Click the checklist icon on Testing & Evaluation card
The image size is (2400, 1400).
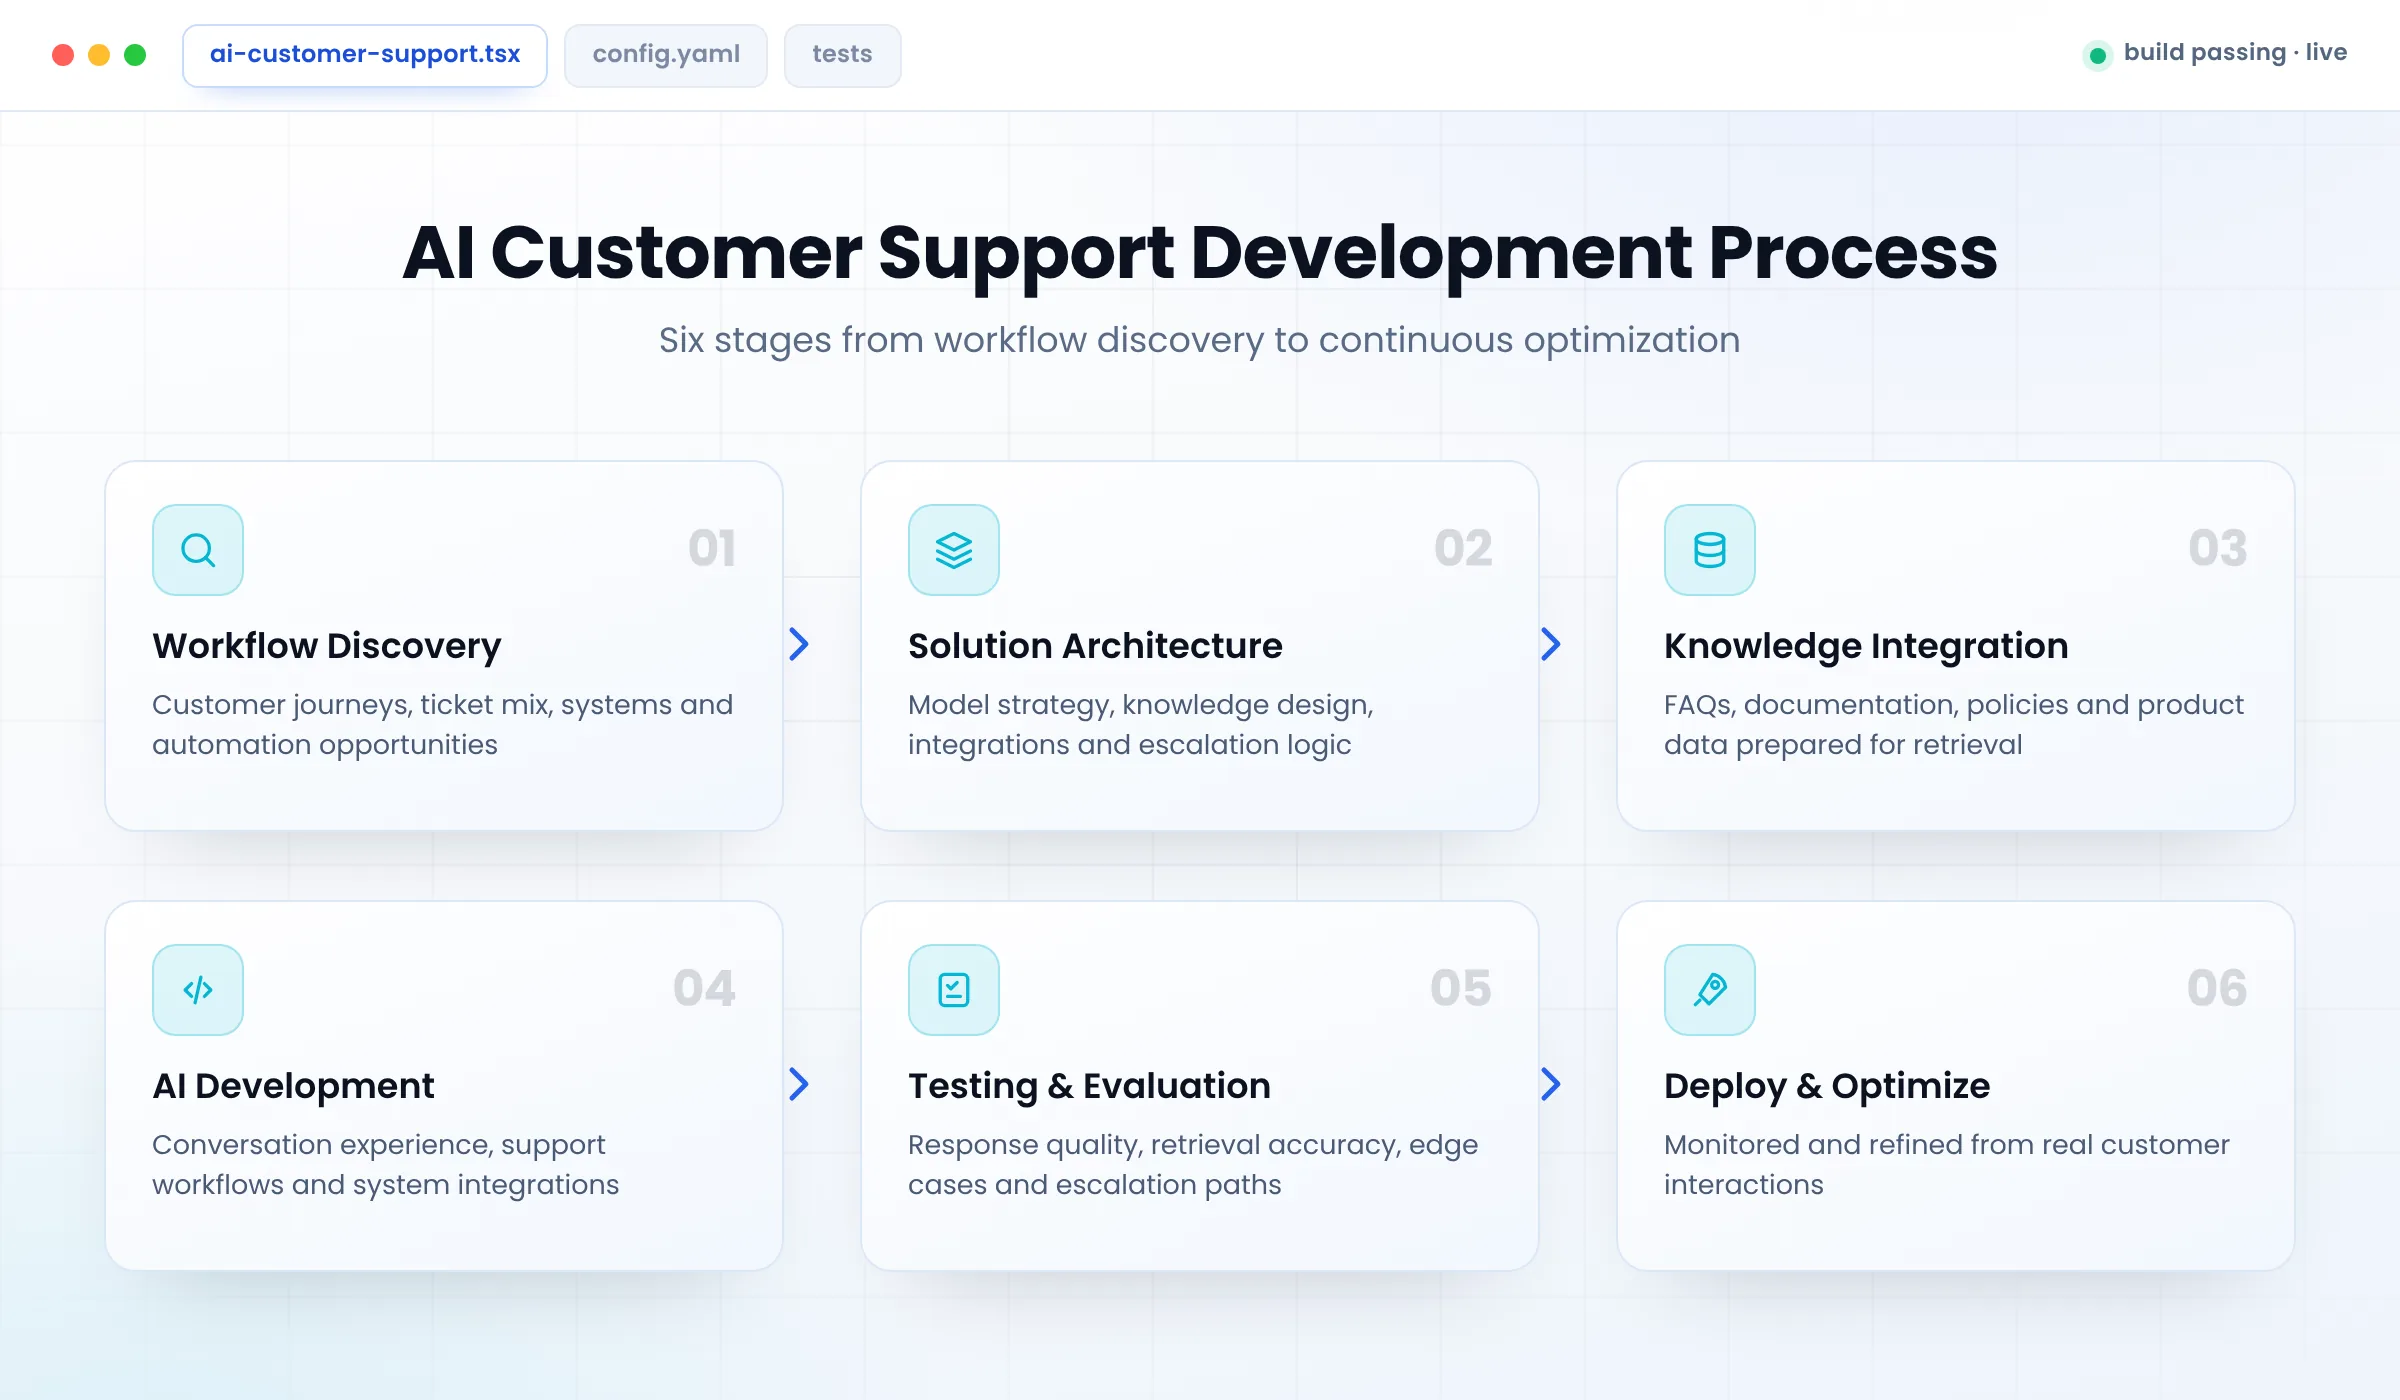point(954,990)
